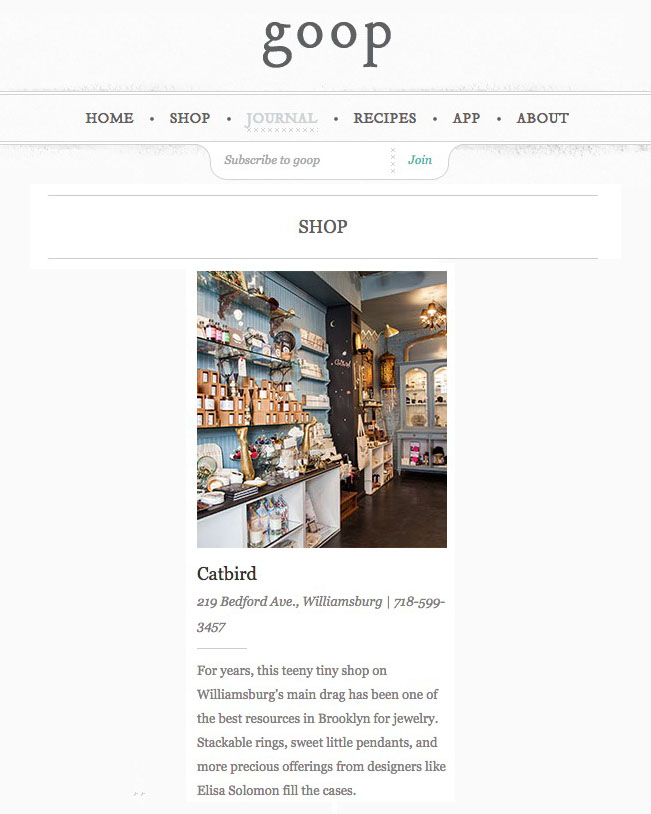The width and height of the screenshot is (651, 814).
Task: Click the bullet separator between APP and ABOUT
Action: click(x=498, y=119)
